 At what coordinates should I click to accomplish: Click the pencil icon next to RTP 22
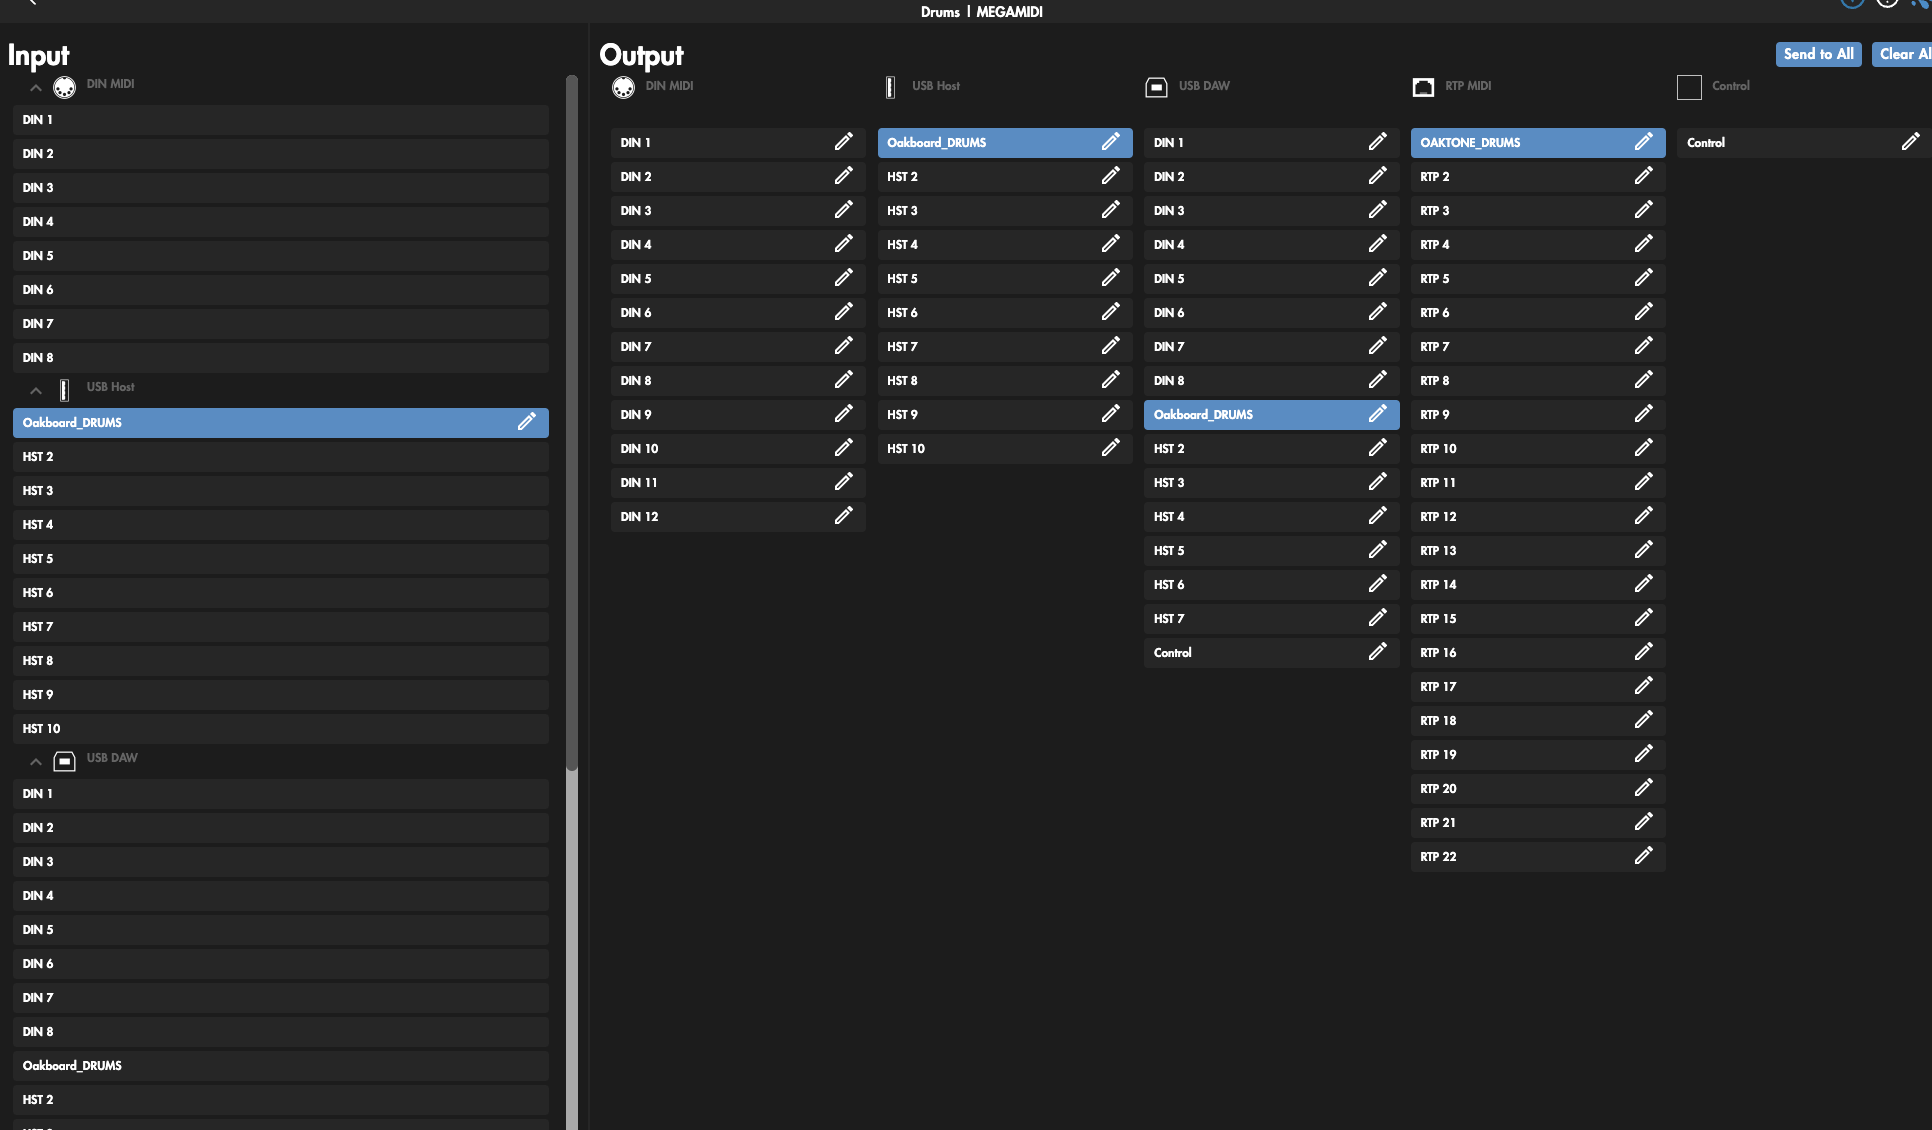click(x=1643, y=856)
